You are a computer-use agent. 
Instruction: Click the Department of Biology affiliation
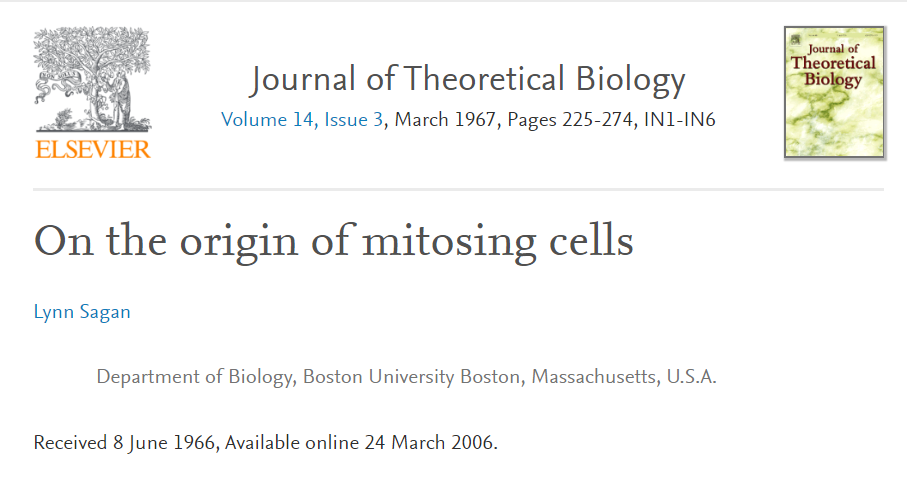pyautogui.click(x=194, y=378)
